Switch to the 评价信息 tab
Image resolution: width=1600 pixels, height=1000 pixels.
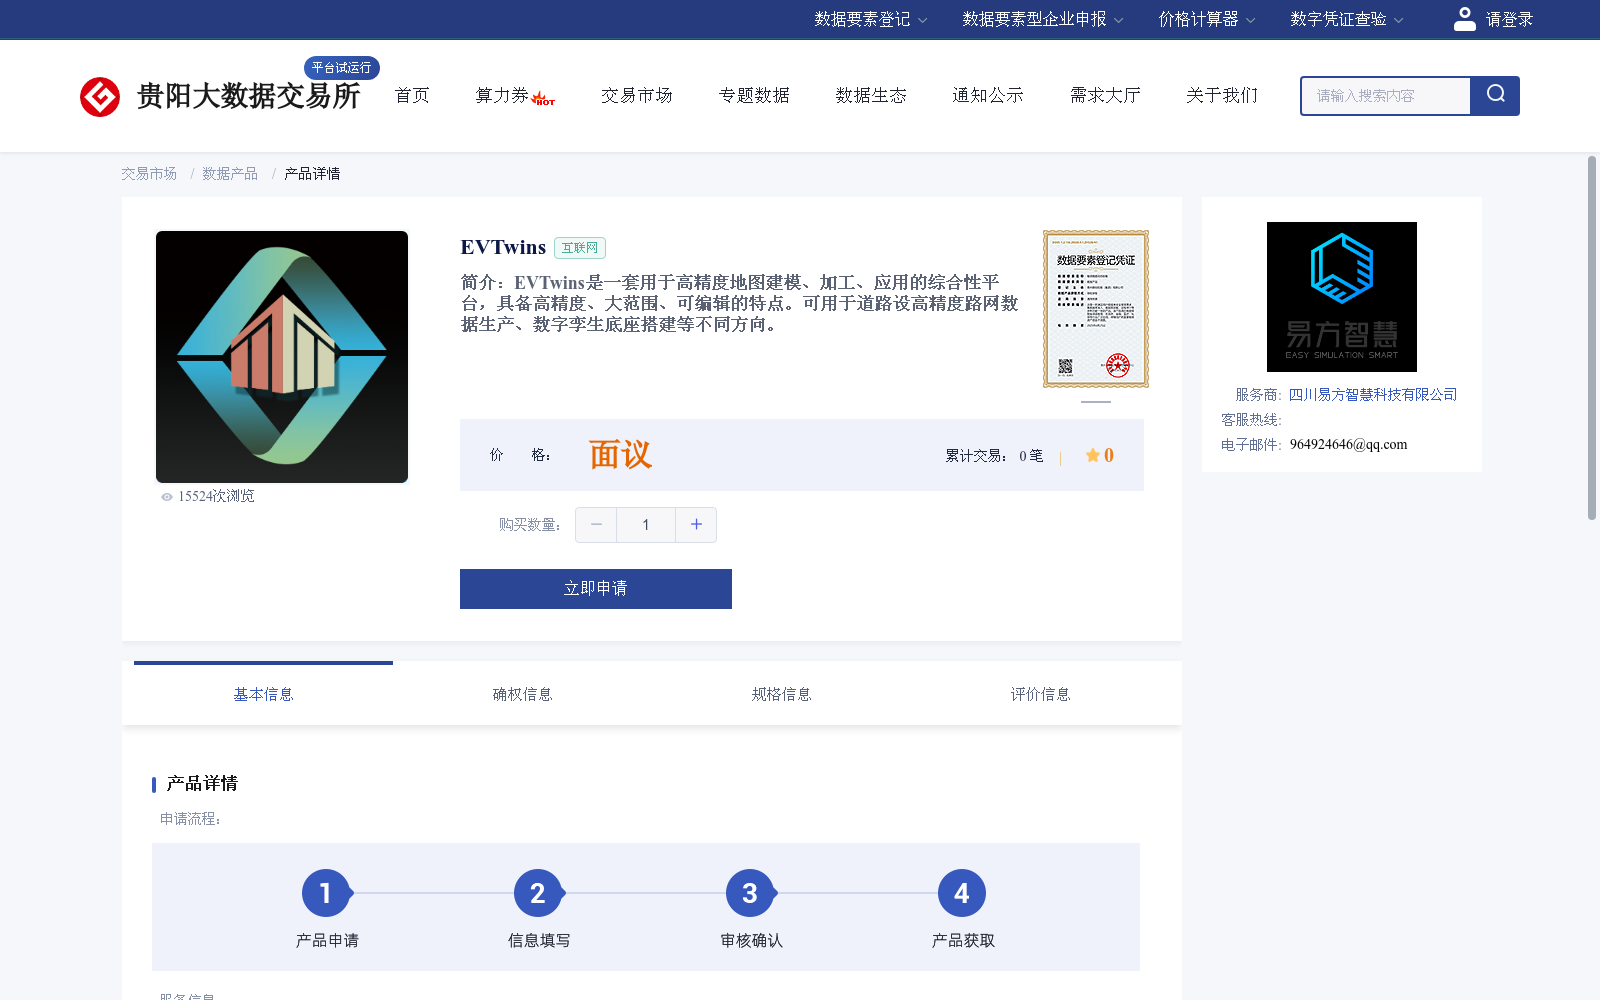click(x=1040, y=694)
